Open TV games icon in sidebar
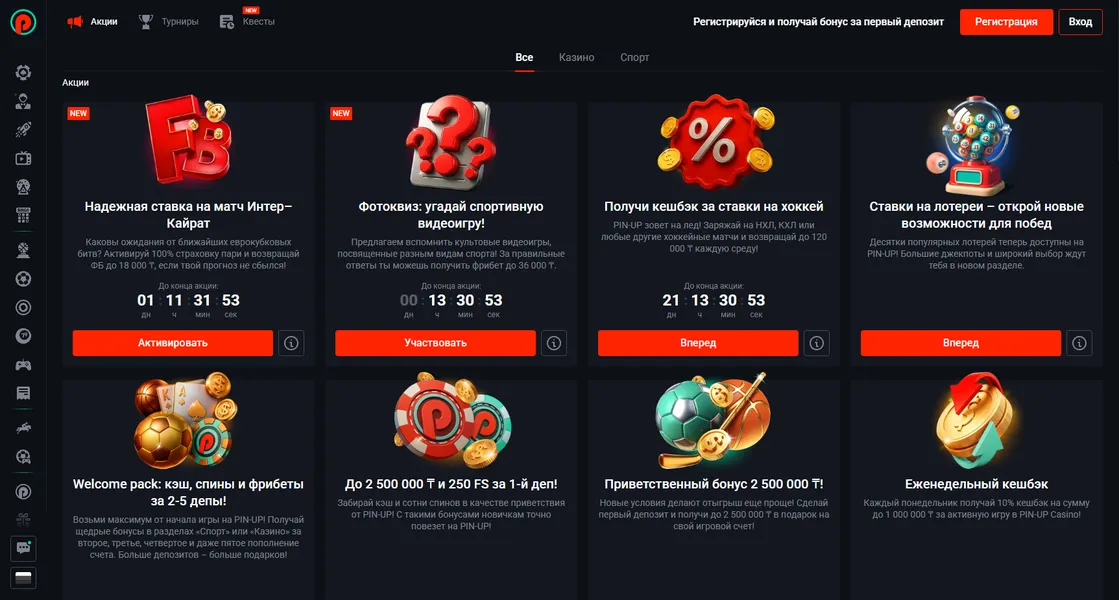 click(23, 158)
